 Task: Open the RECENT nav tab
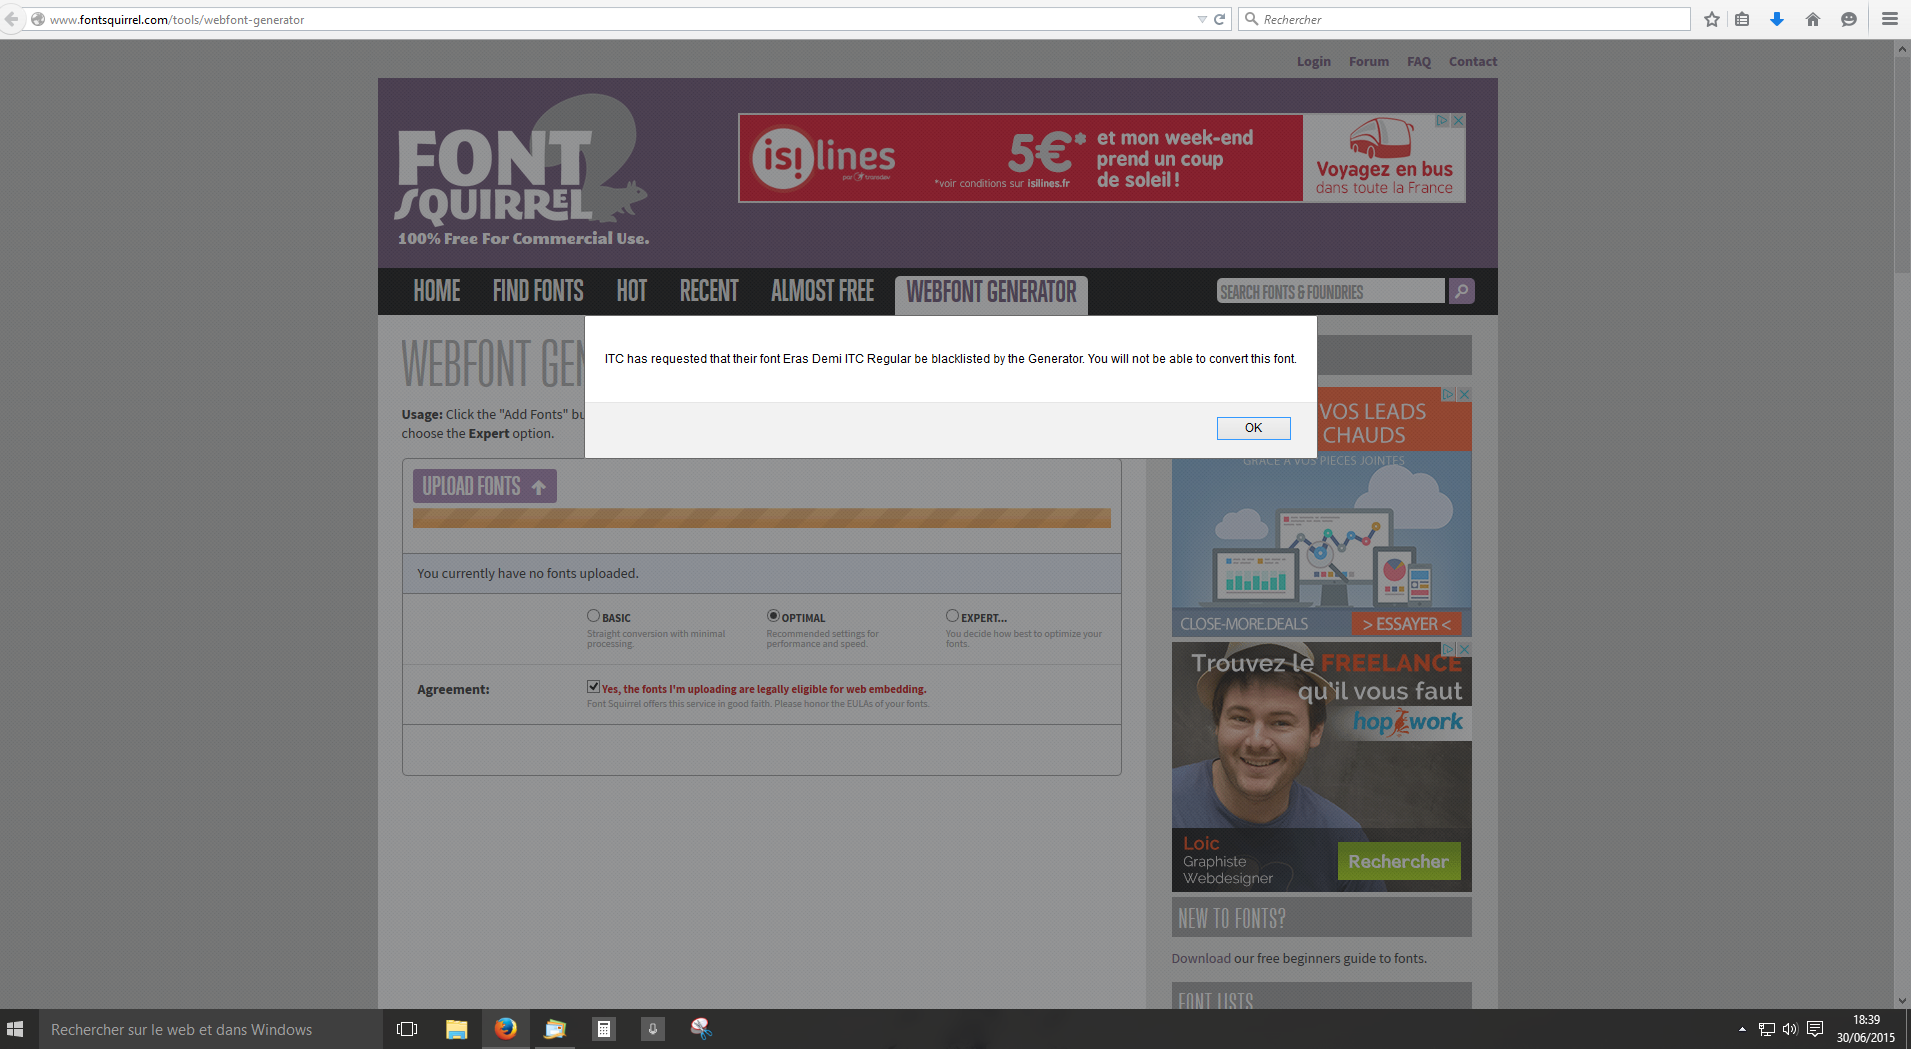(709, 291)
